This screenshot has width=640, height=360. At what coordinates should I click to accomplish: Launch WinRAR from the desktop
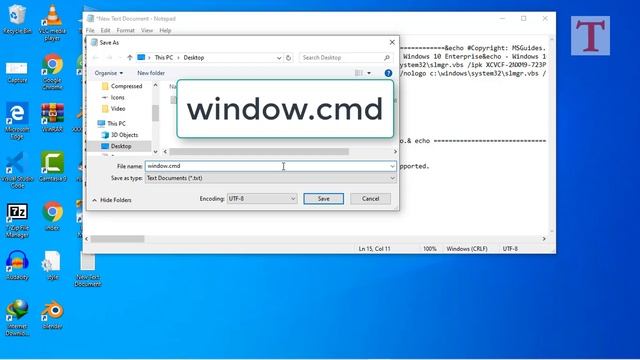coord(52,118)
